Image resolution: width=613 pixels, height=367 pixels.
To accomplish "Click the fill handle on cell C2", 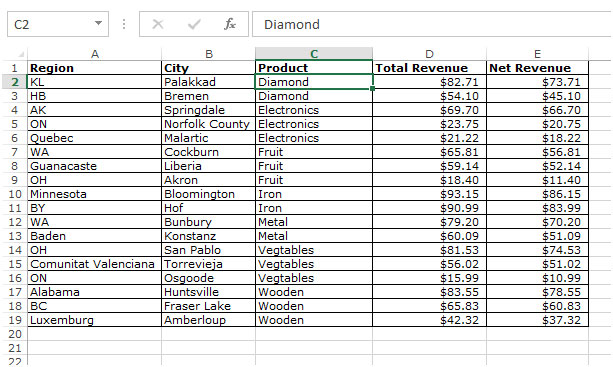I will (372, 89).
